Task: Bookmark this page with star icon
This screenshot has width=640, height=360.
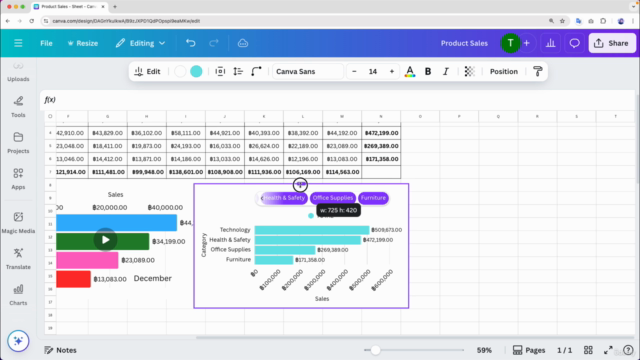Action: pyautogui.click(x=562, y=21)
